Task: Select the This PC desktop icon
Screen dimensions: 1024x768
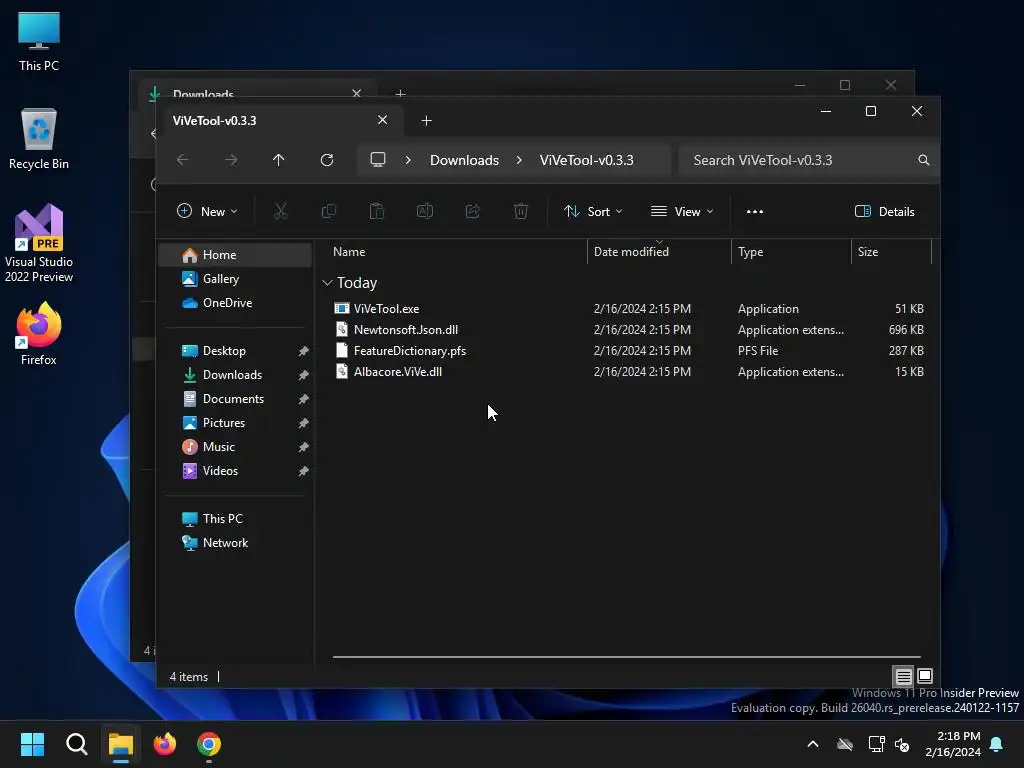Action: [39, 41]
